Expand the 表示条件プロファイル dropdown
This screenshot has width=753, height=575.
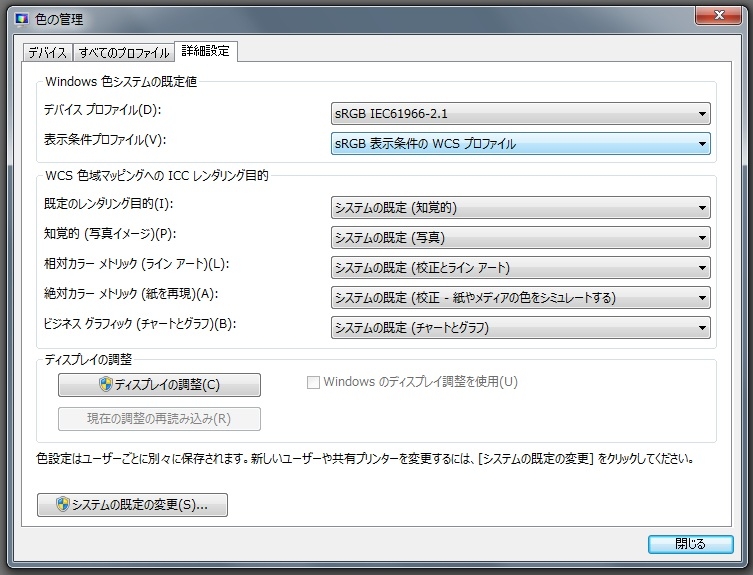pos(521,144)
